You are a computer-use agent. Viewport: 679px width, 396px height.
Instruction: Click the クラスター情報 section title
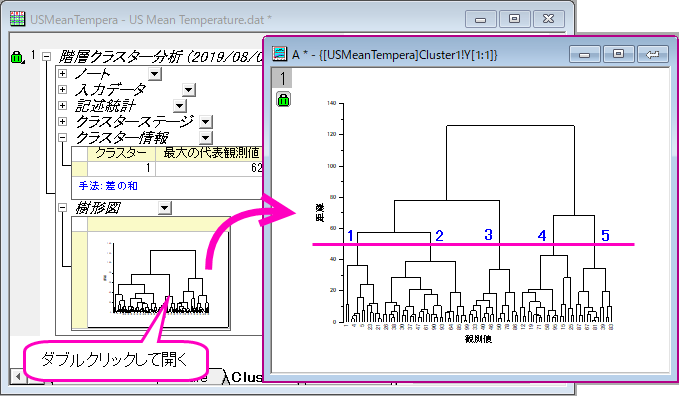click(122, 138)
